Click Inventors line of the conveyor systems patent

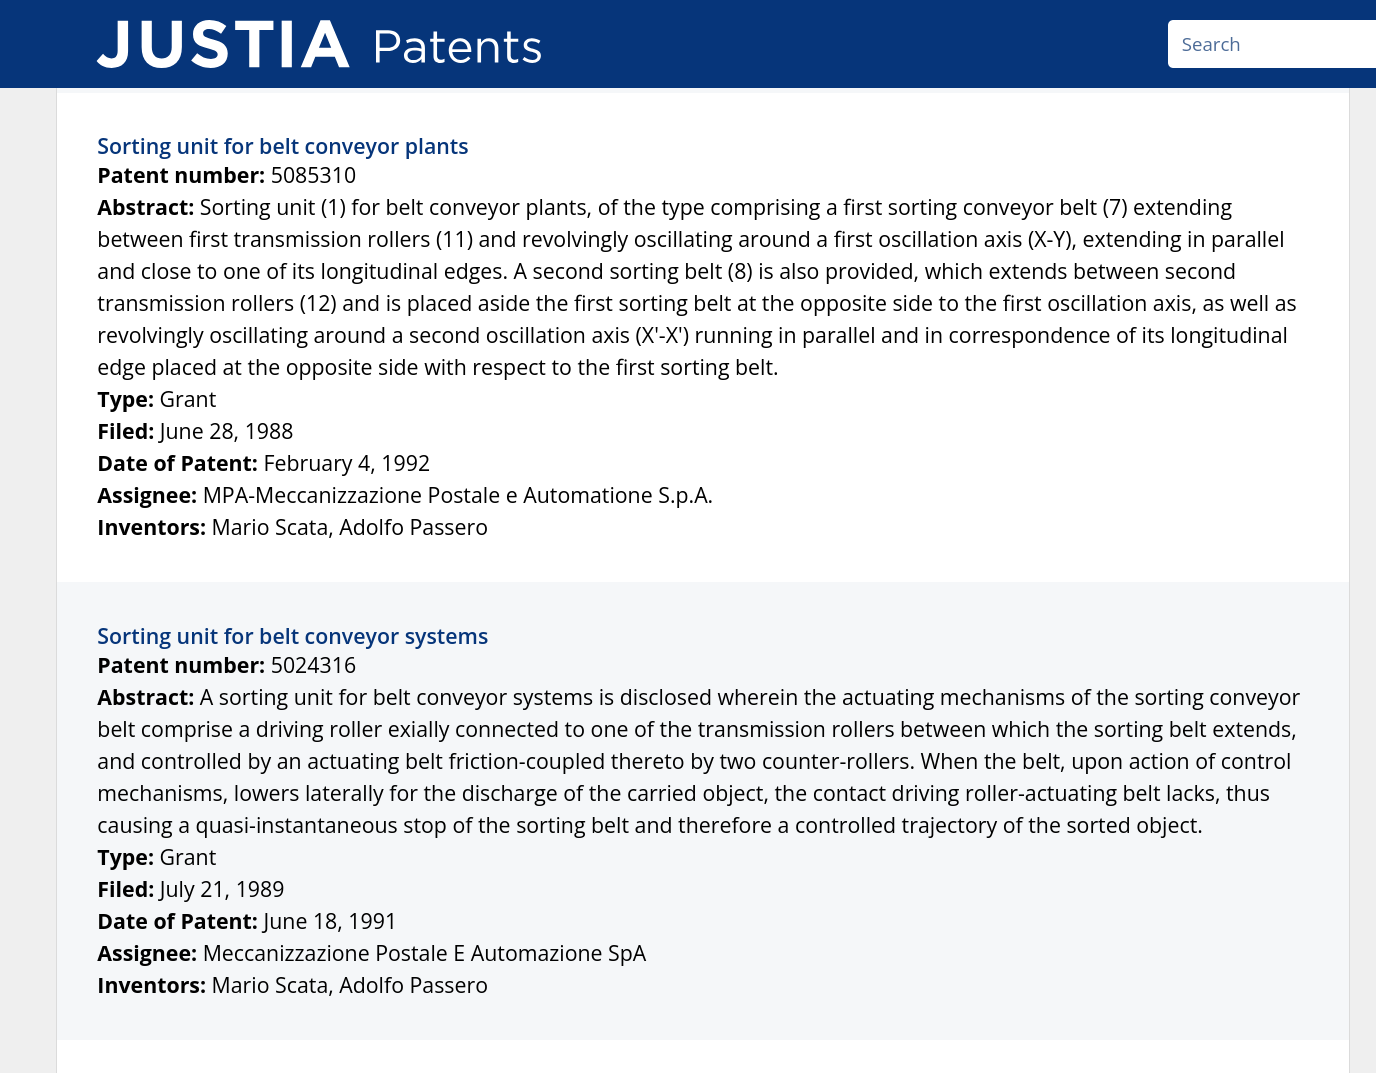[x=292, y=985]
